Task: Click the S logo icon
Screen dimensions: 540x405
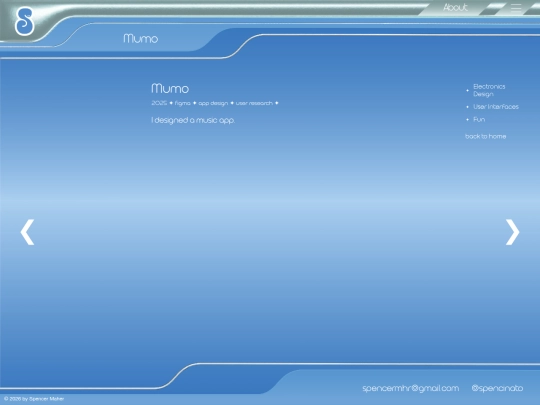Action: [25, 22]
